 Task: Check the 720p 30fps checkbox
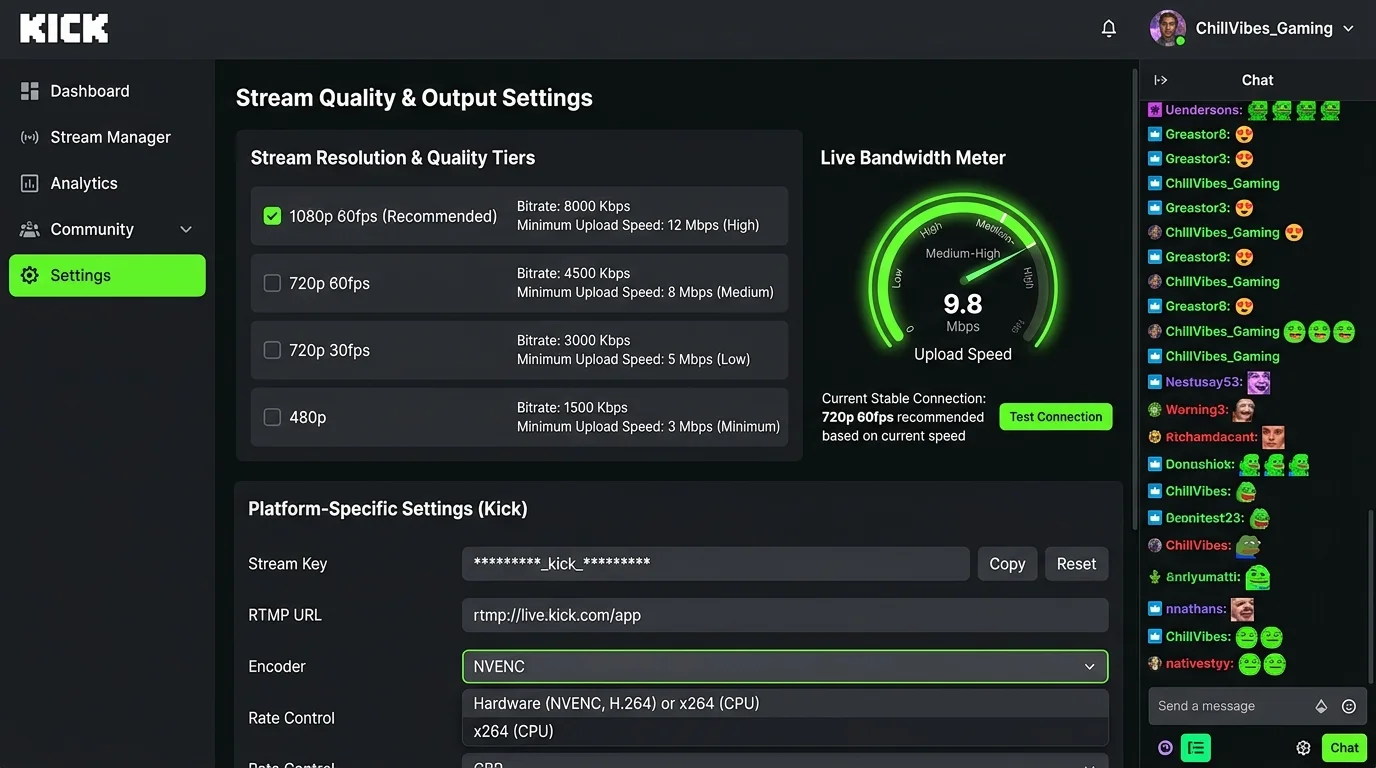click(272, 350)
